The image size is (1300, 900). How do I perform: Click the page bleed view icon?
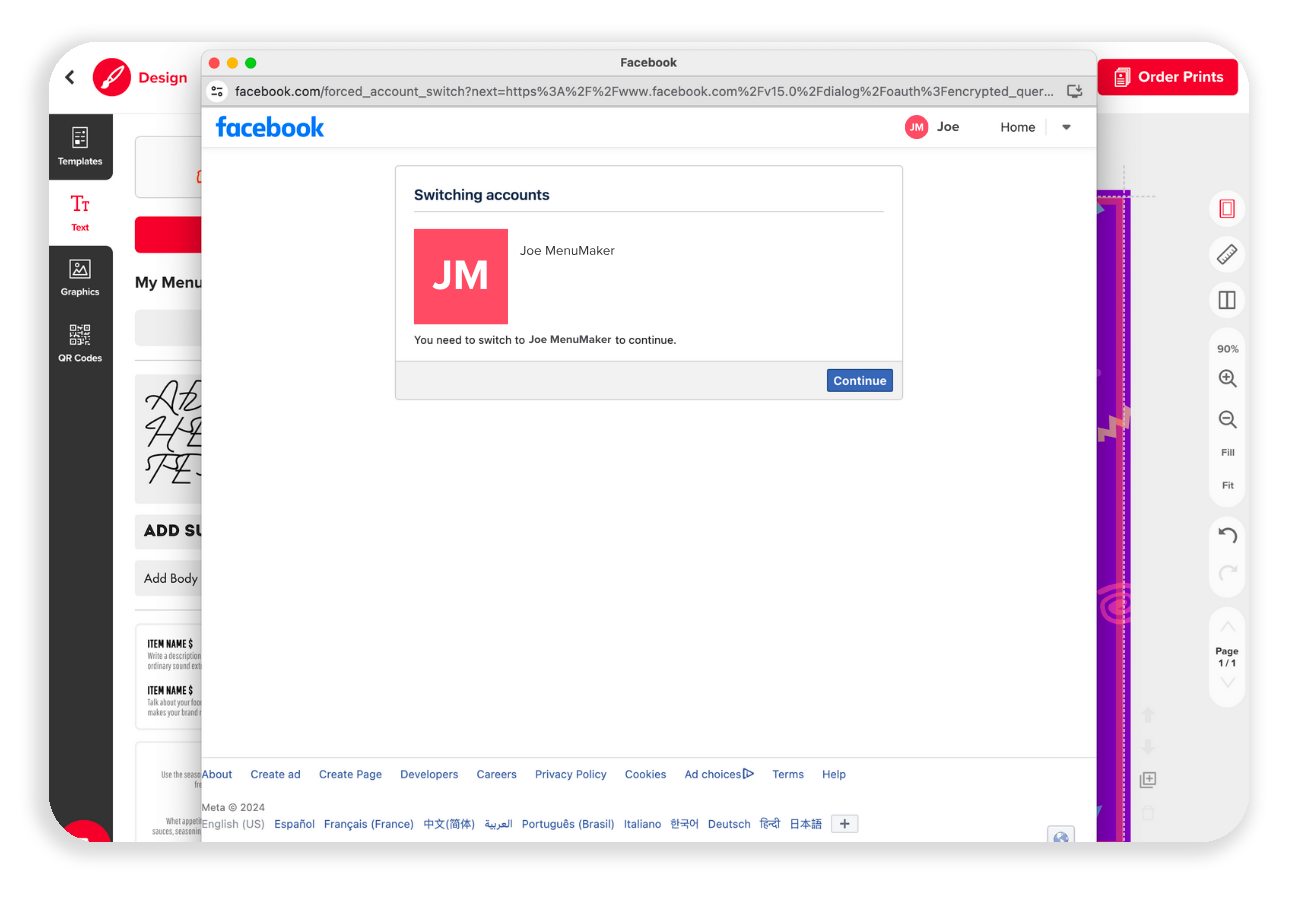1227,208
